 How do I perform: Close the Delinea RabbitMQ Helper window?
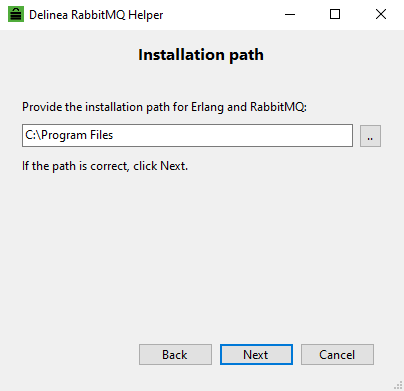(x=381, y=14)
